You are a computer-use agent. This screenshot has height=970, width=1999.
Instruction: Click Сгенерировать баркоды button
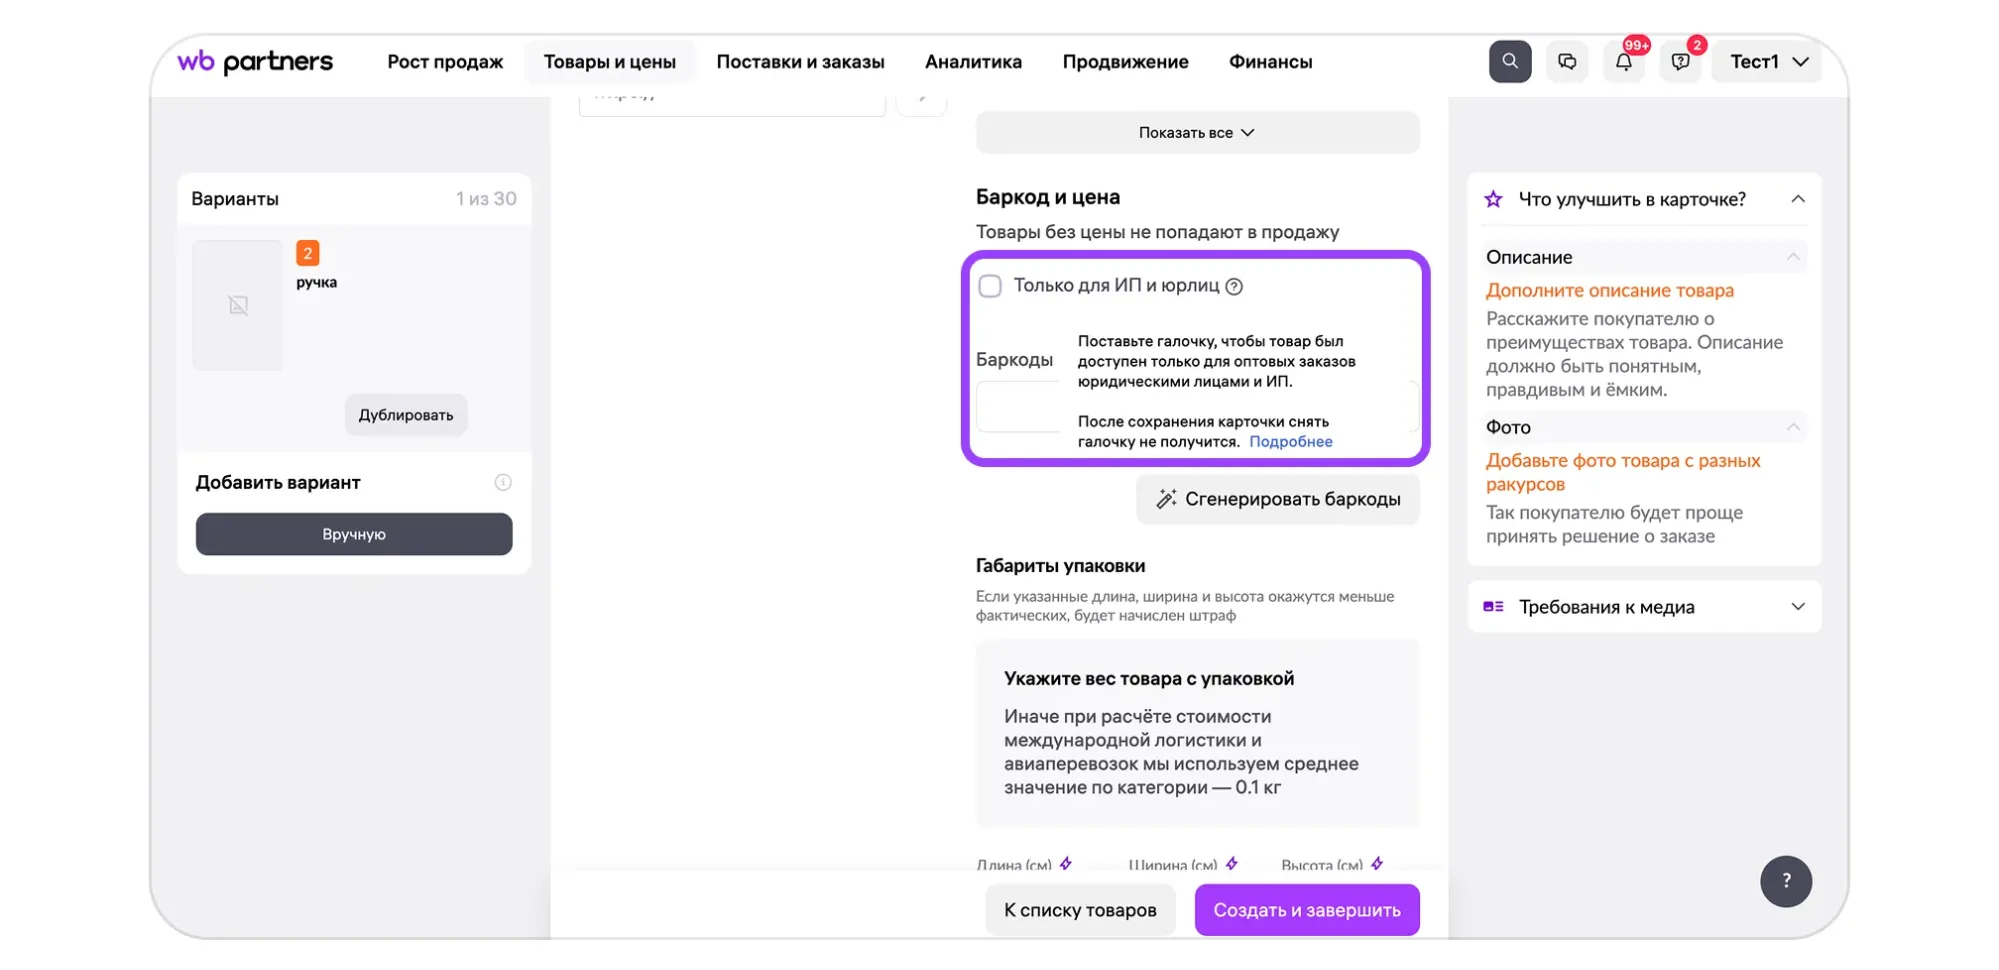coord(1277,499)
